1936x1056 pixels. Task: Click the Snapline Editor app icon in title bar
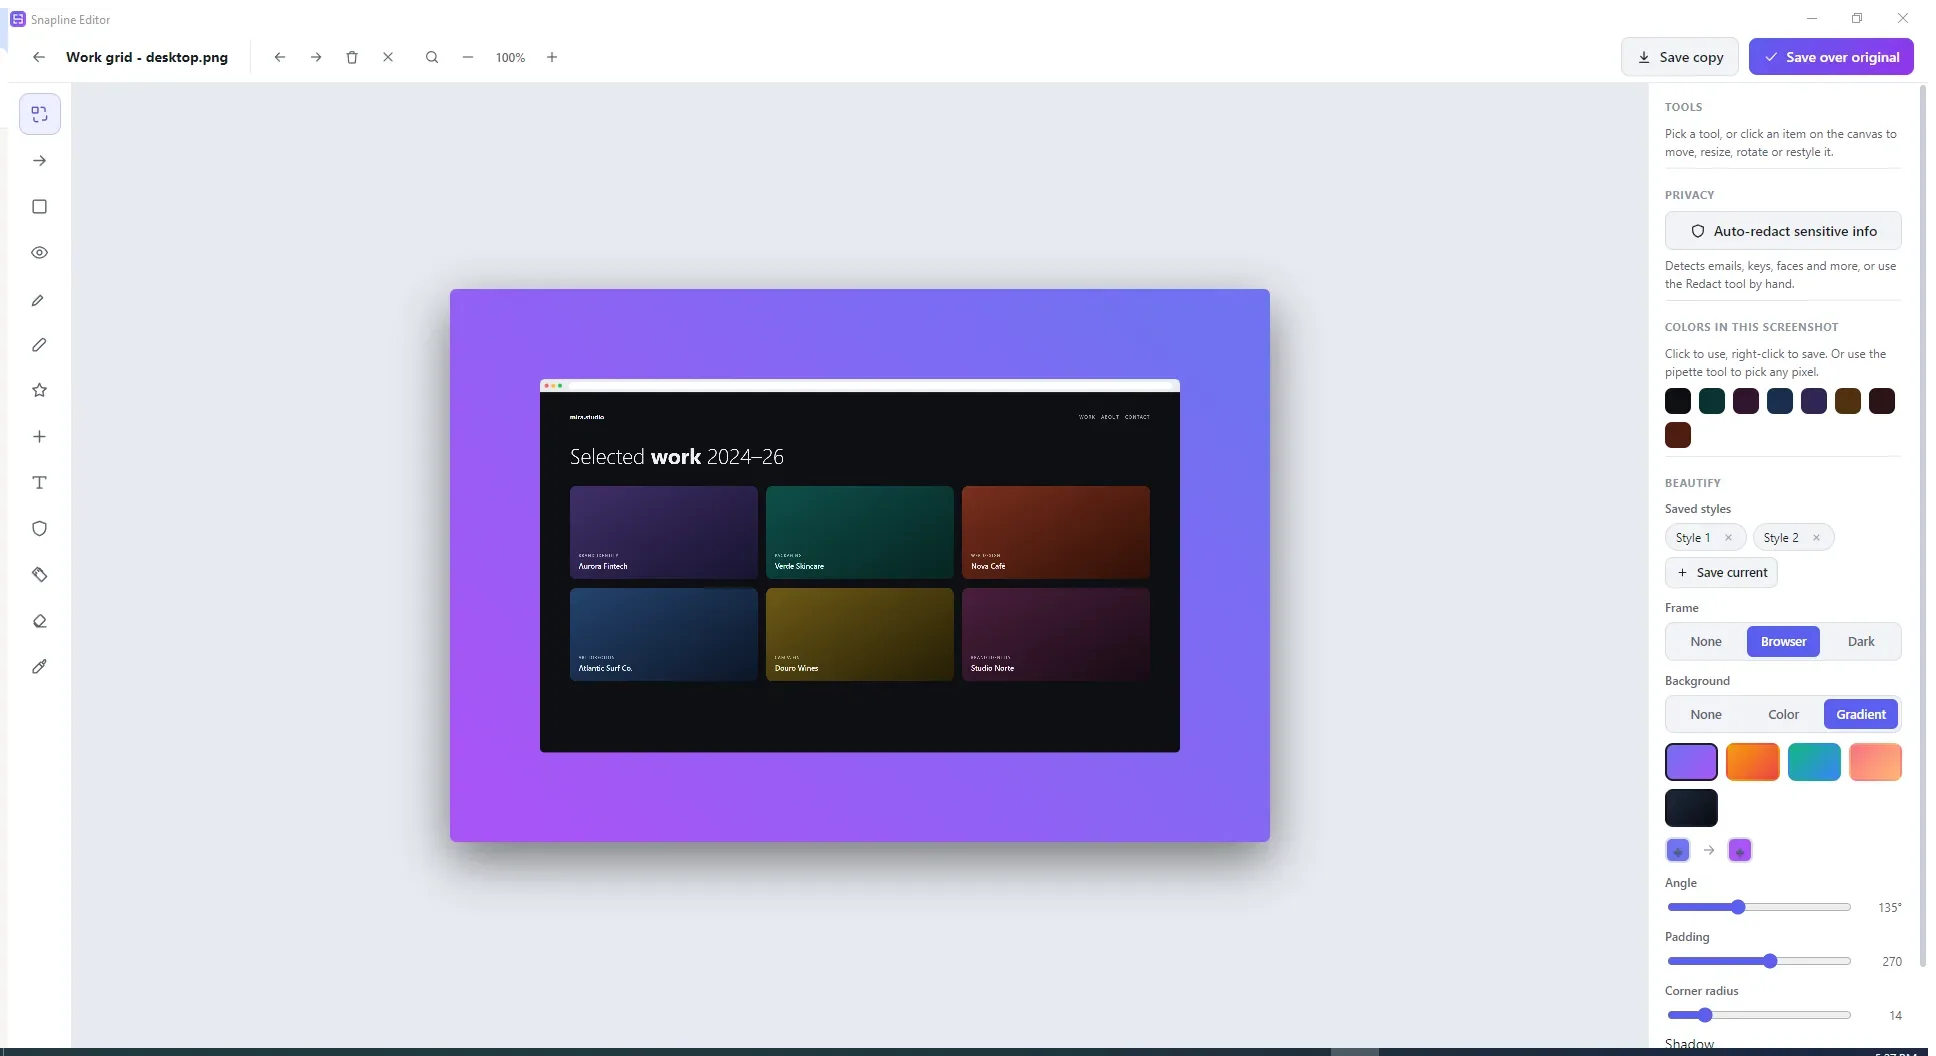[x=17, y=19]
